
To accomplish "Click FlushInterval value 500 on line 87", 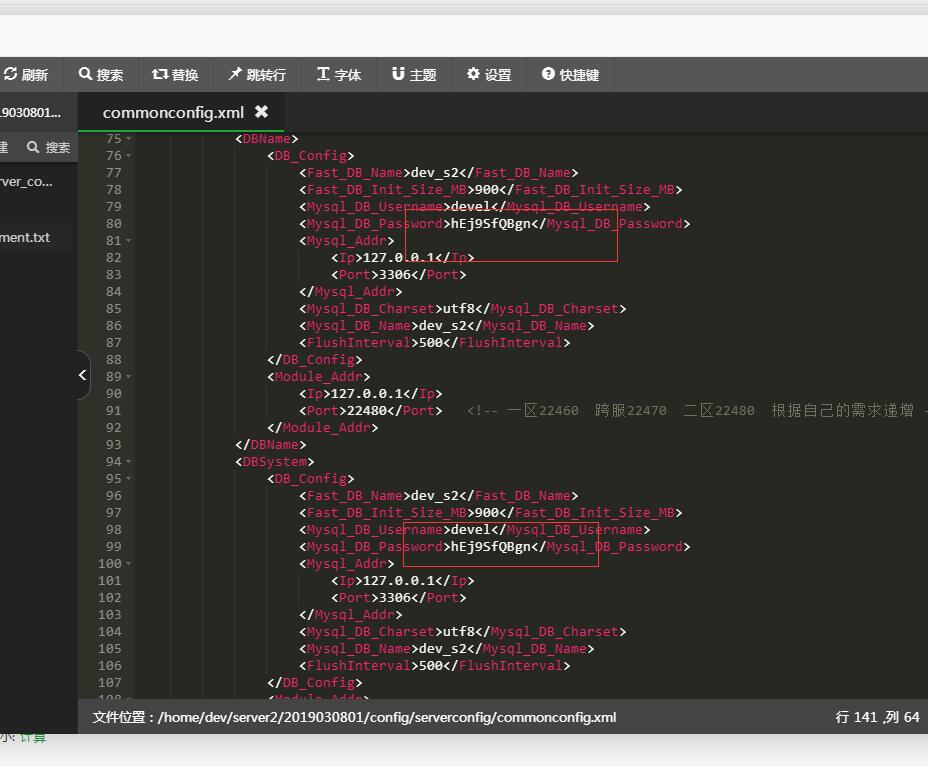I will (431, 343).
